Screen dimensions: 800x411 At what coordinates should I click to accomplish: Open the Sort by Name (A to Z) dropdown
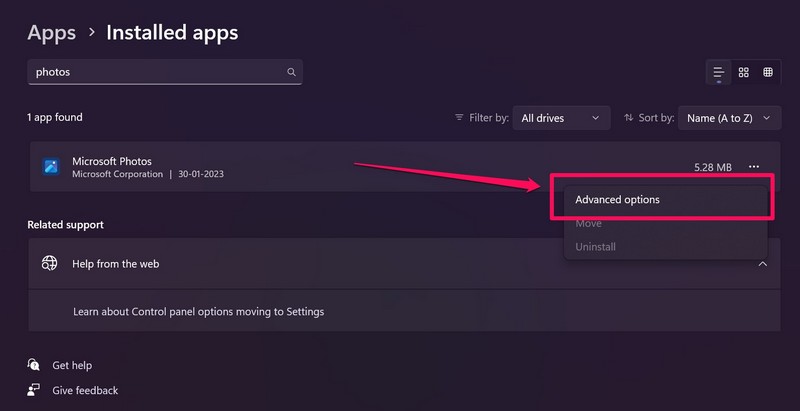(x=728, y=118)
